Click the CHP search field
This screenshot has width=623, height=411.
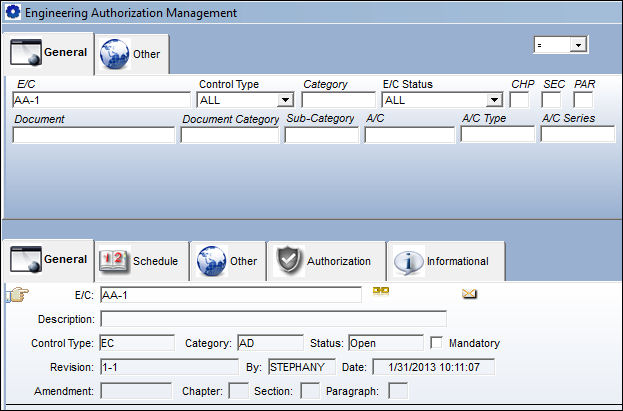pyautogui.click(x=519, y=100)
